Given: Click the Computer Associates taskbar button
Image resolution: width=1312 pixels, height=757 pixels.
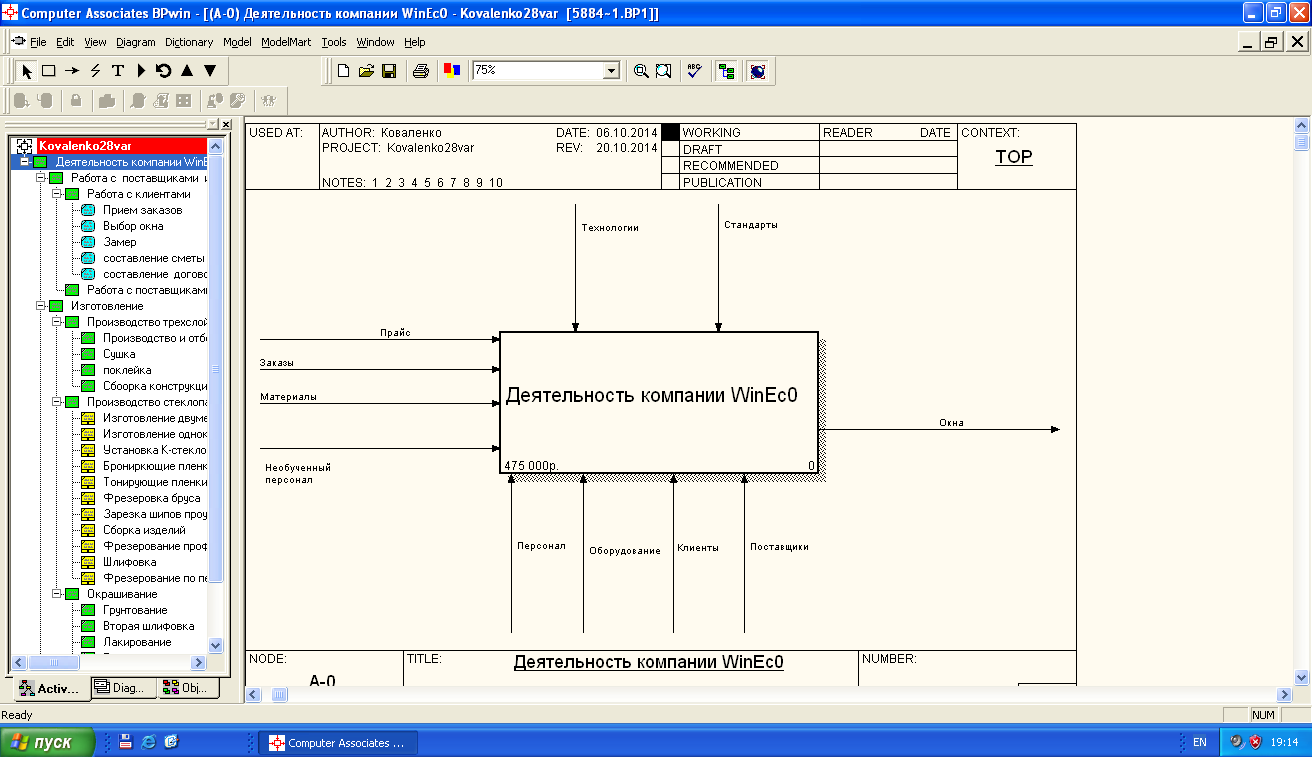Looking at the screenshot, I should click(x=338, y=743).
